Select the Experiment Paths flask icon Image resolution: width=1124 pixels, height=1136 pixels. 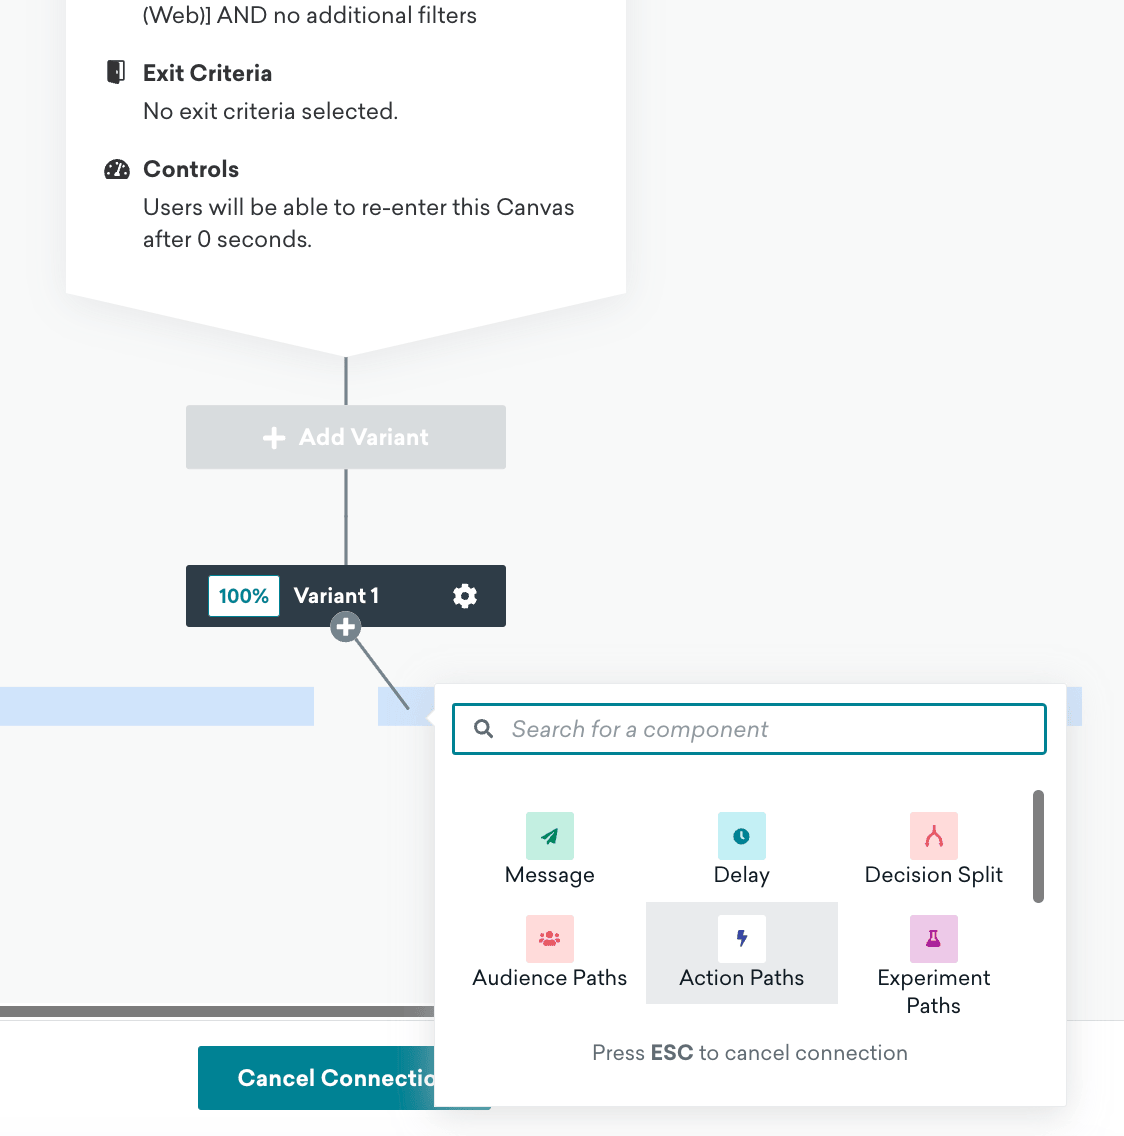pos(933,938)
